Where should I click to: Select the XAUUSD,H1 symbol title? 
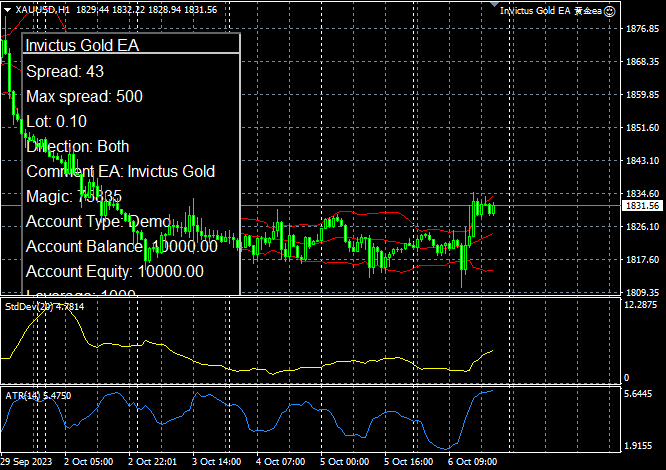click(x=42, y=10)
